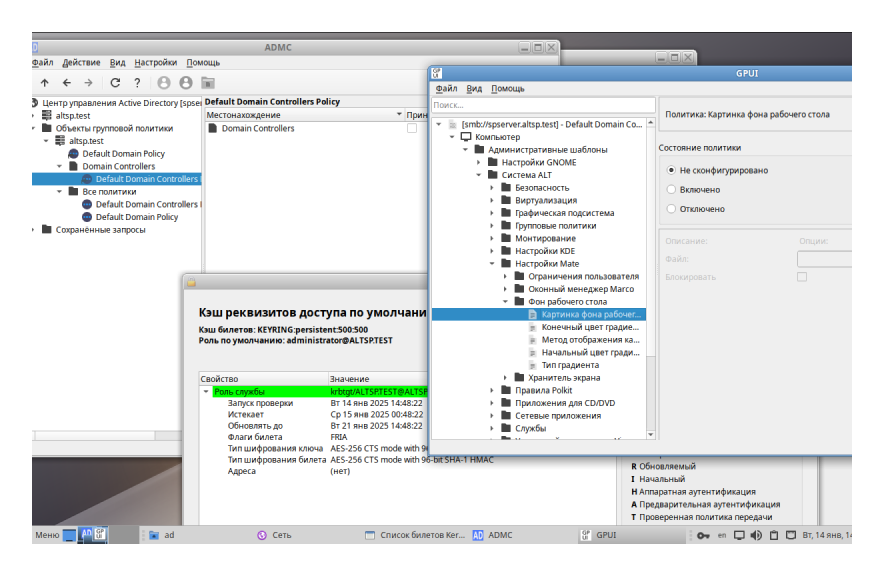Viewport: 884px width, 576px height.
Task: Collapse 'Все политики' in ADMC tree
Action: pyautogui.click(x=60, y=192)
